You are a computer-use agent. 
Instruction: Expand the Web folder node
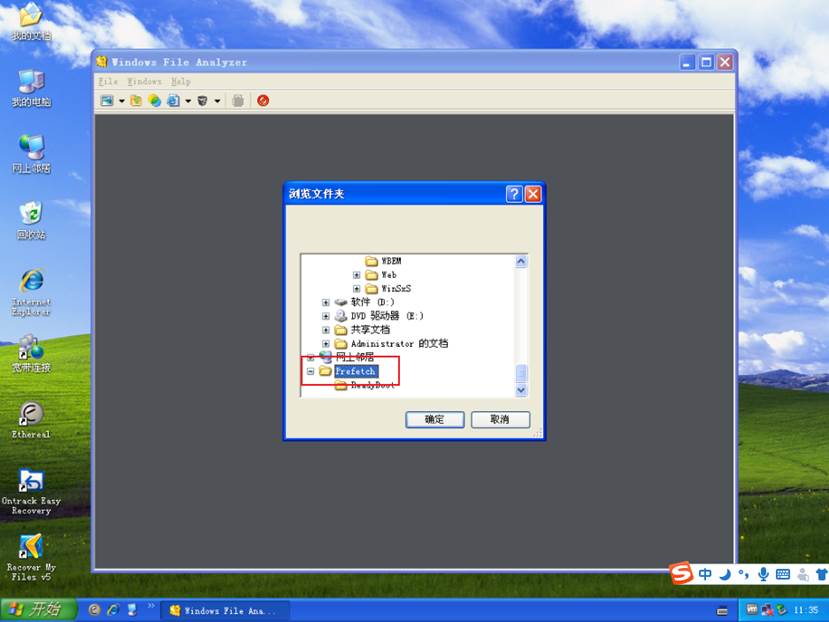click(x=356, y=275)
